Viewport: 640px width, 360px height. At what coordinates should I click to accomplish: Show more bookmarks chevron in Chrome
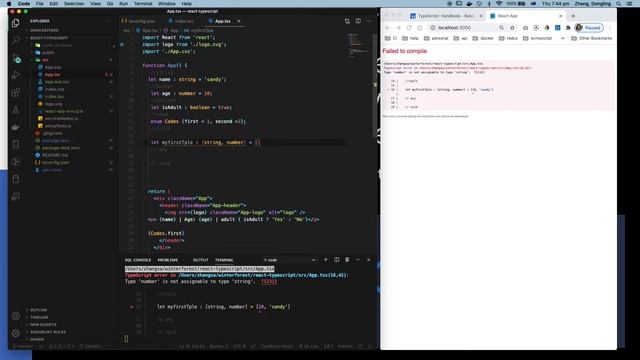pos(563,38)
